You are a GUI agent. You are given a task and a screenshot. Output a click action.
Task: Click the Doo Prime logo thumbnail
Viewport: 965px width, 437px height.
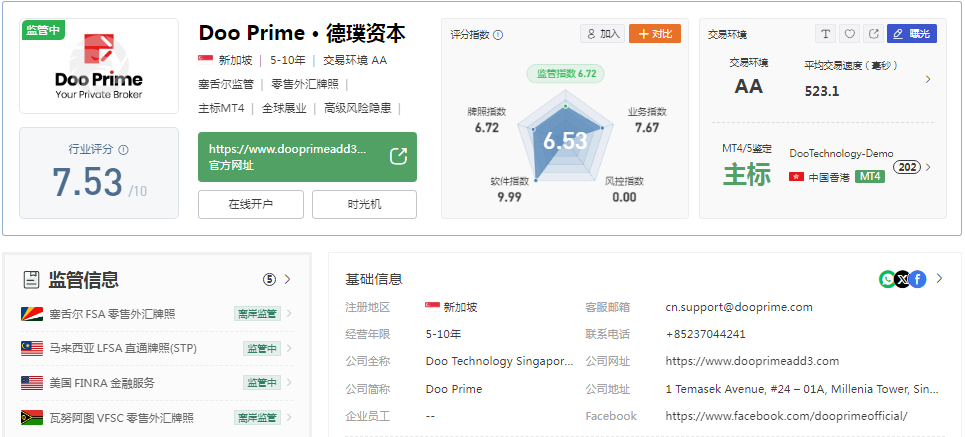(99, 66)
